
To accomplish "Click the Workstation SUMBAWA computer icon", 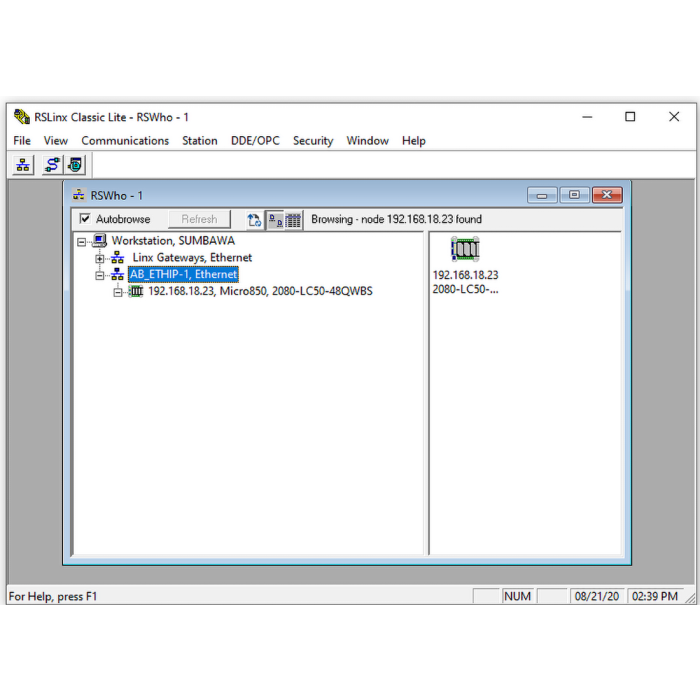I will [x=100, y=241].
